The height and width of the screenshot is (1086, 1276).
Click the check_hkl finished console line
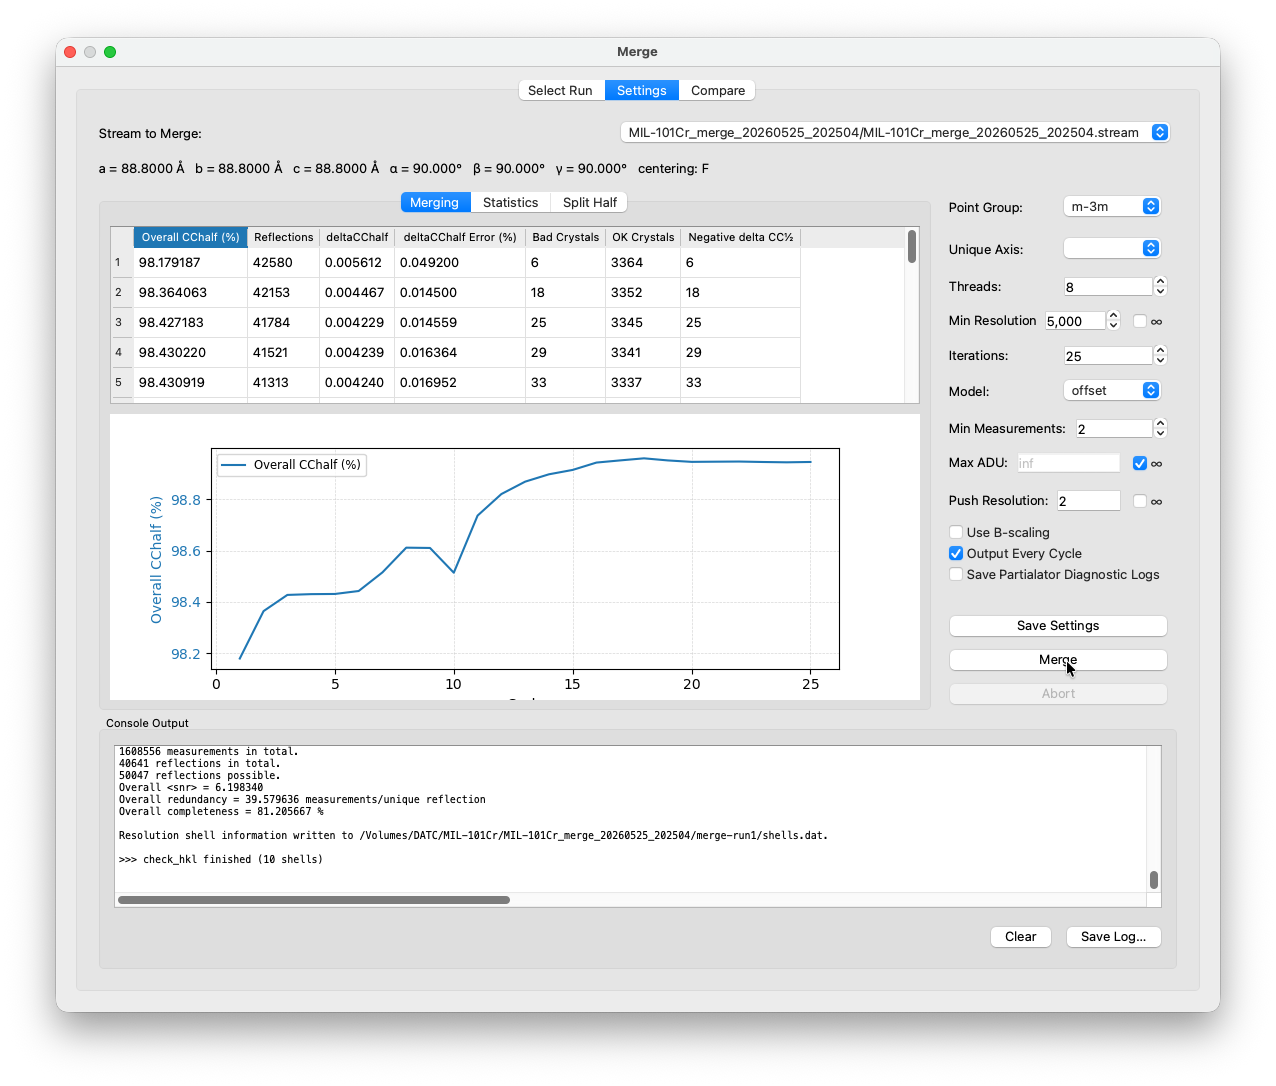221,859
